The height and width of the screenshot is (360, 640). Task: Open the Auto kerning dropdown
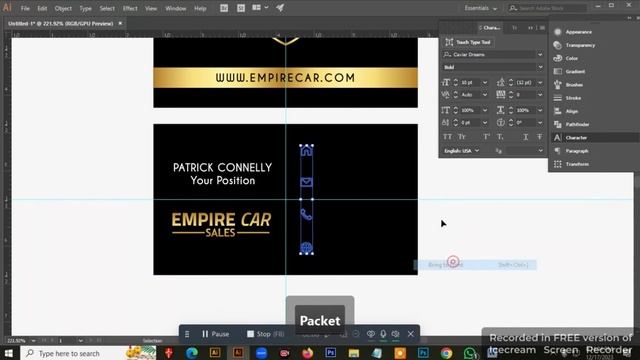[485, 95]
